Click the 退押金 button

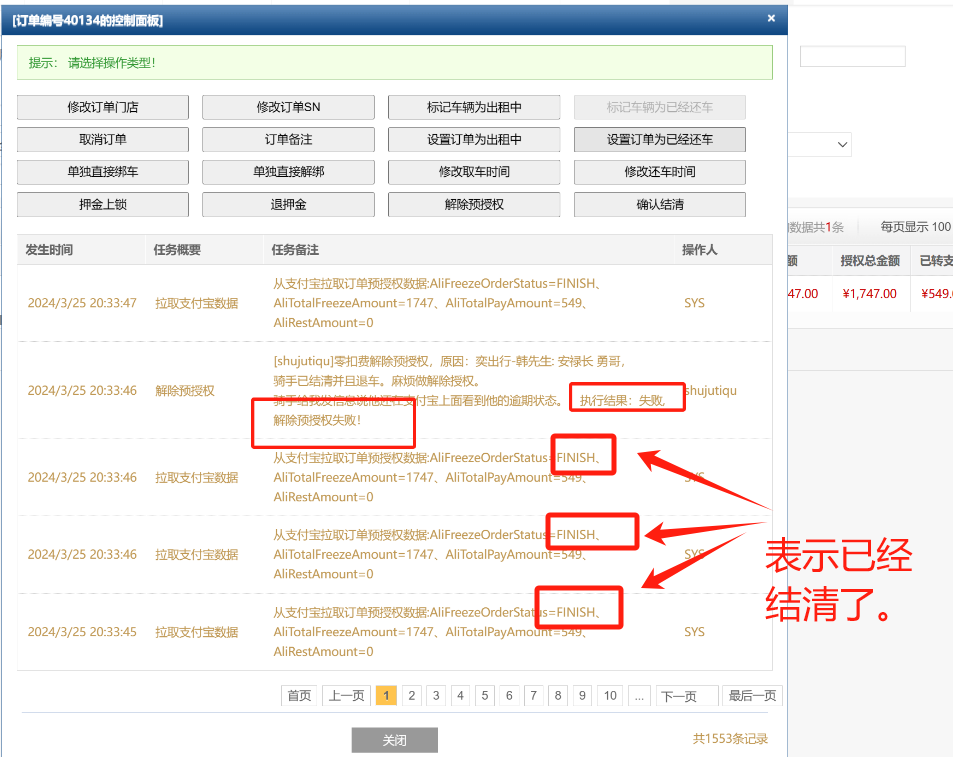(288, 204)
